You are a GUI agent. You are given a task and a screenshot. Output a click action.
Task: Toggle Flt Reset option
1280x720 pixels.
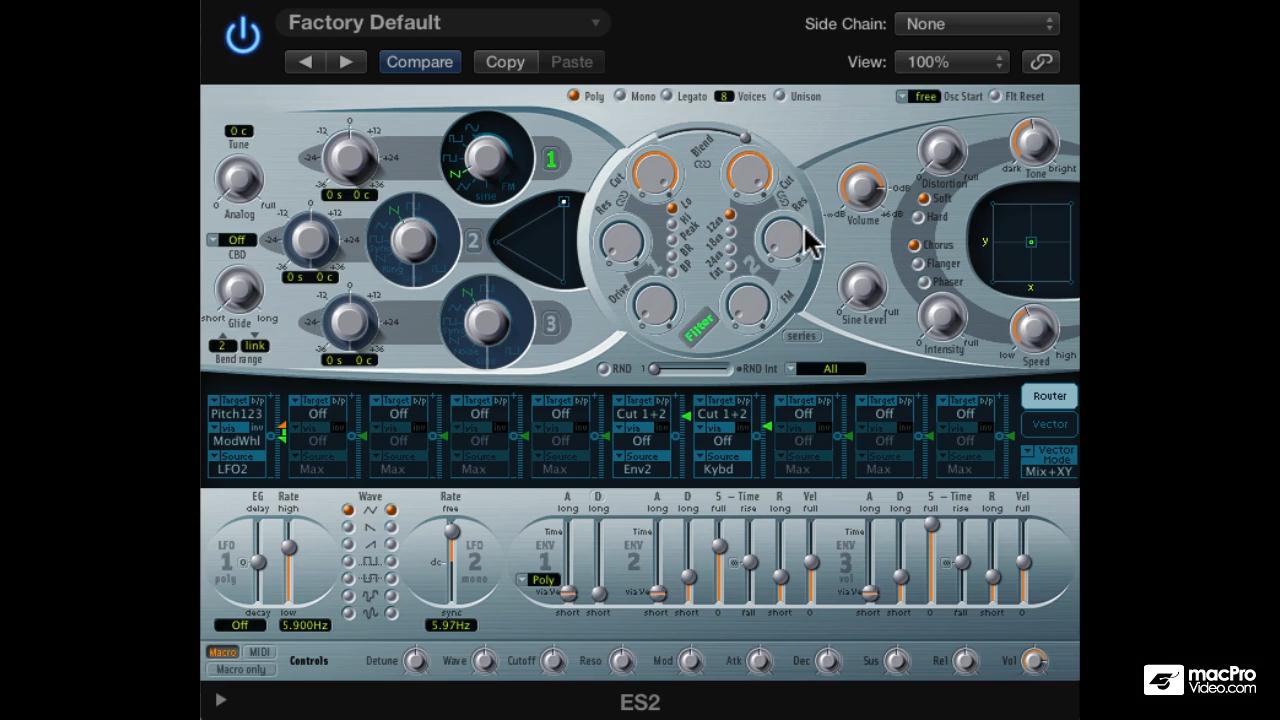(x=995, y=96)
